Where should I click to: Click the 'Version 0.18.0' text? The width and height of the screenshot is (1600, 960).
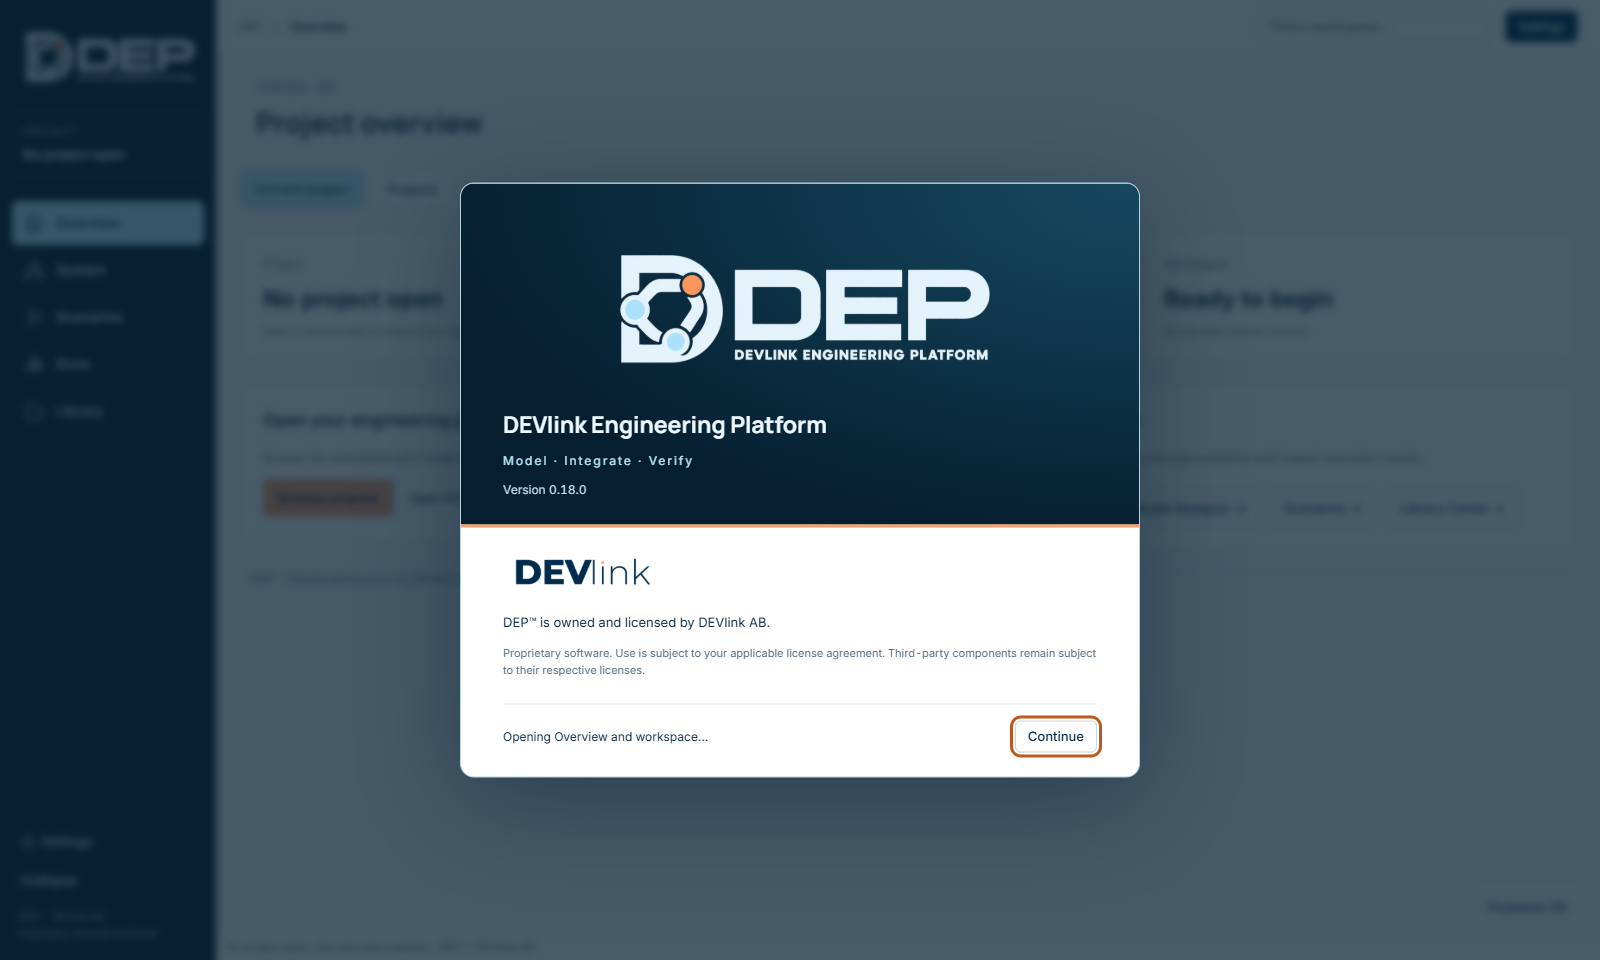544,490
